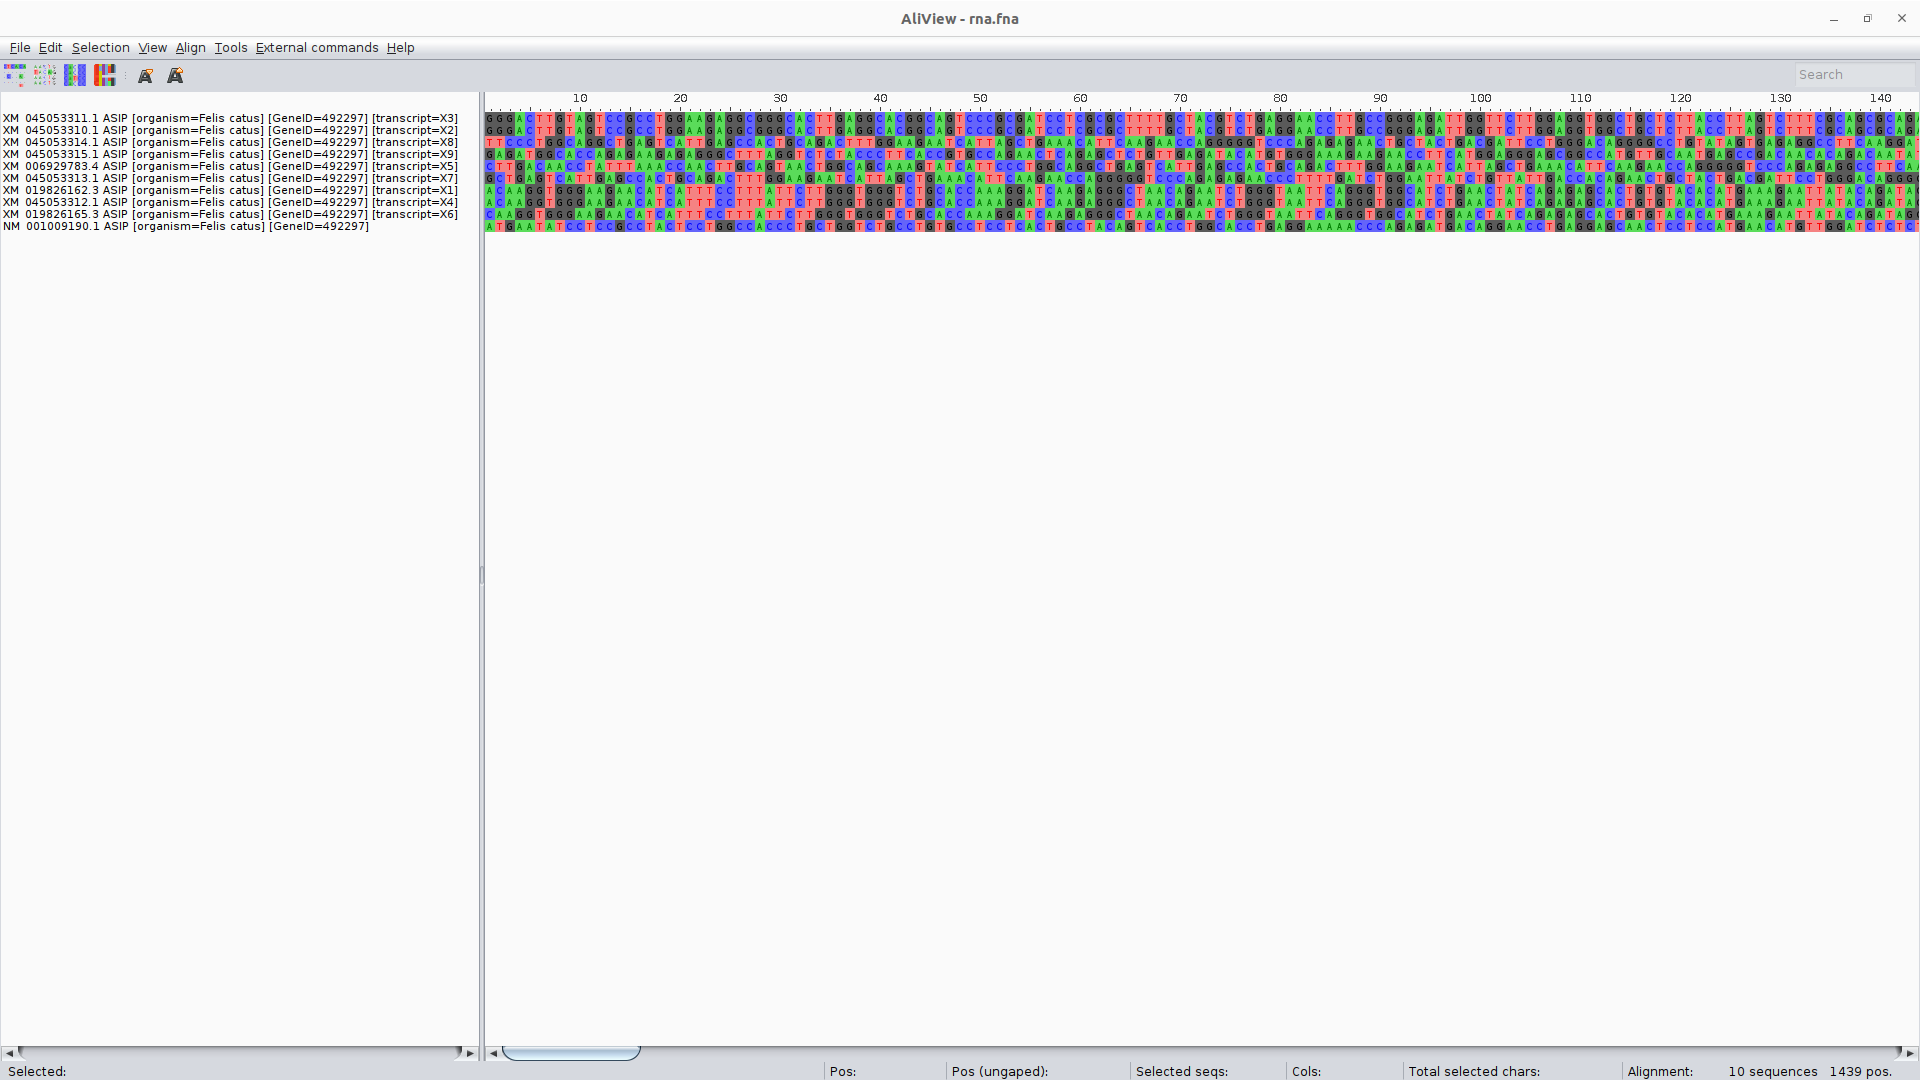Open the Align menu
Image resolution: width=1920 pixels, height=1080 pixels.
click(x=190, y=48)
